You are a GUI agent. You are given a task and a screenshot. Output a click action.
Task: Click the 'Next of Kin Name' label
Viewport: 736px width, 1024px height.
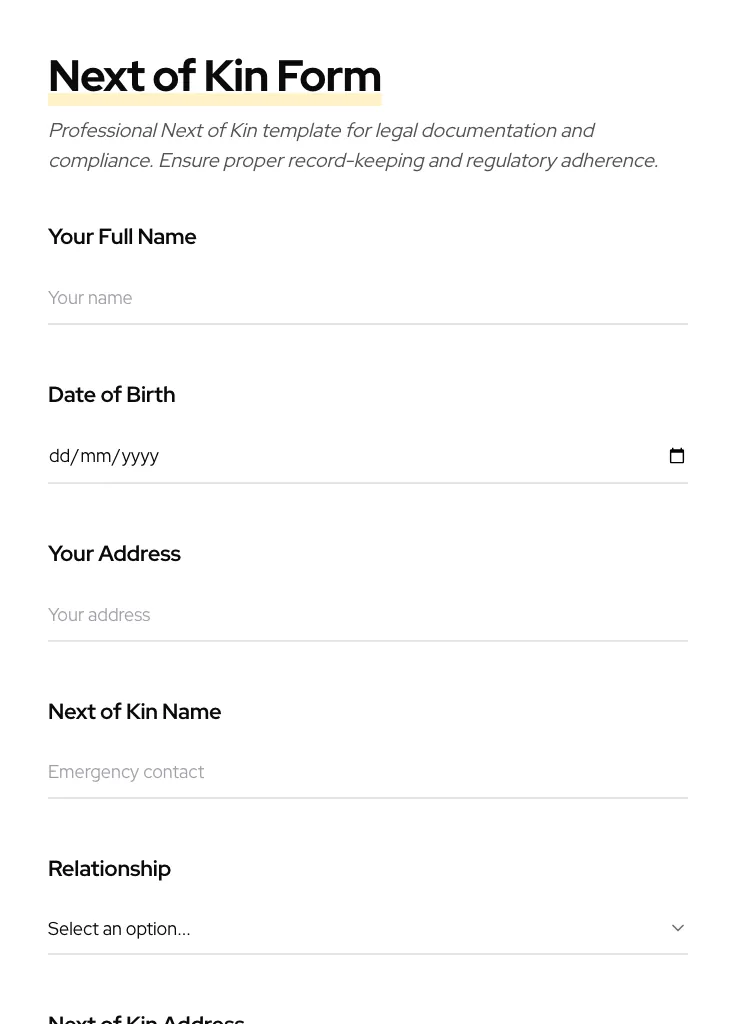[x=134, y=712]
